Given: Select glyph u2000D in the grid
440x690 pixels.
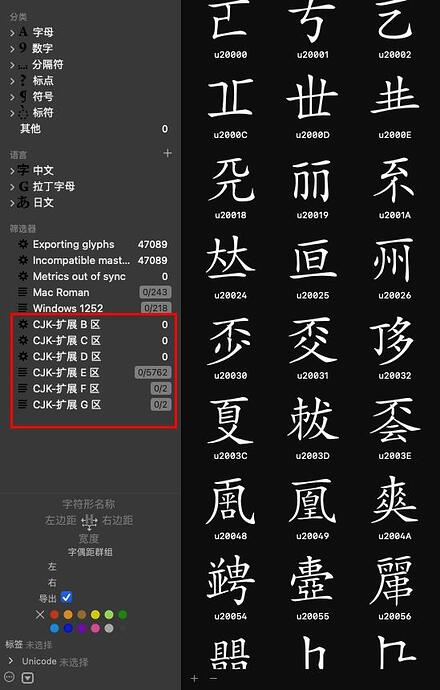Looking at the screenshot, I should coord(312,106).
